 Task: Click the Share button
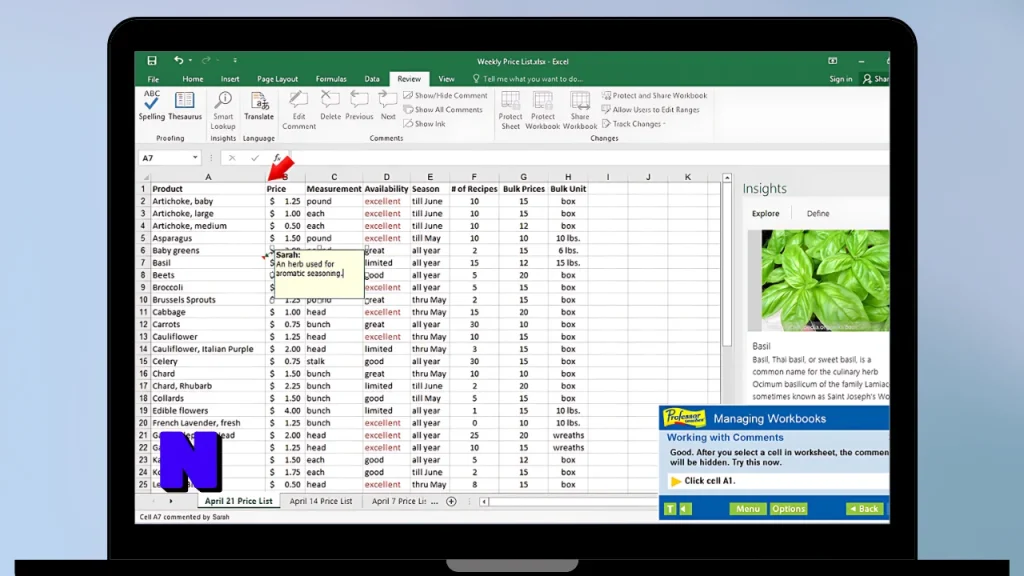point(876,79)
